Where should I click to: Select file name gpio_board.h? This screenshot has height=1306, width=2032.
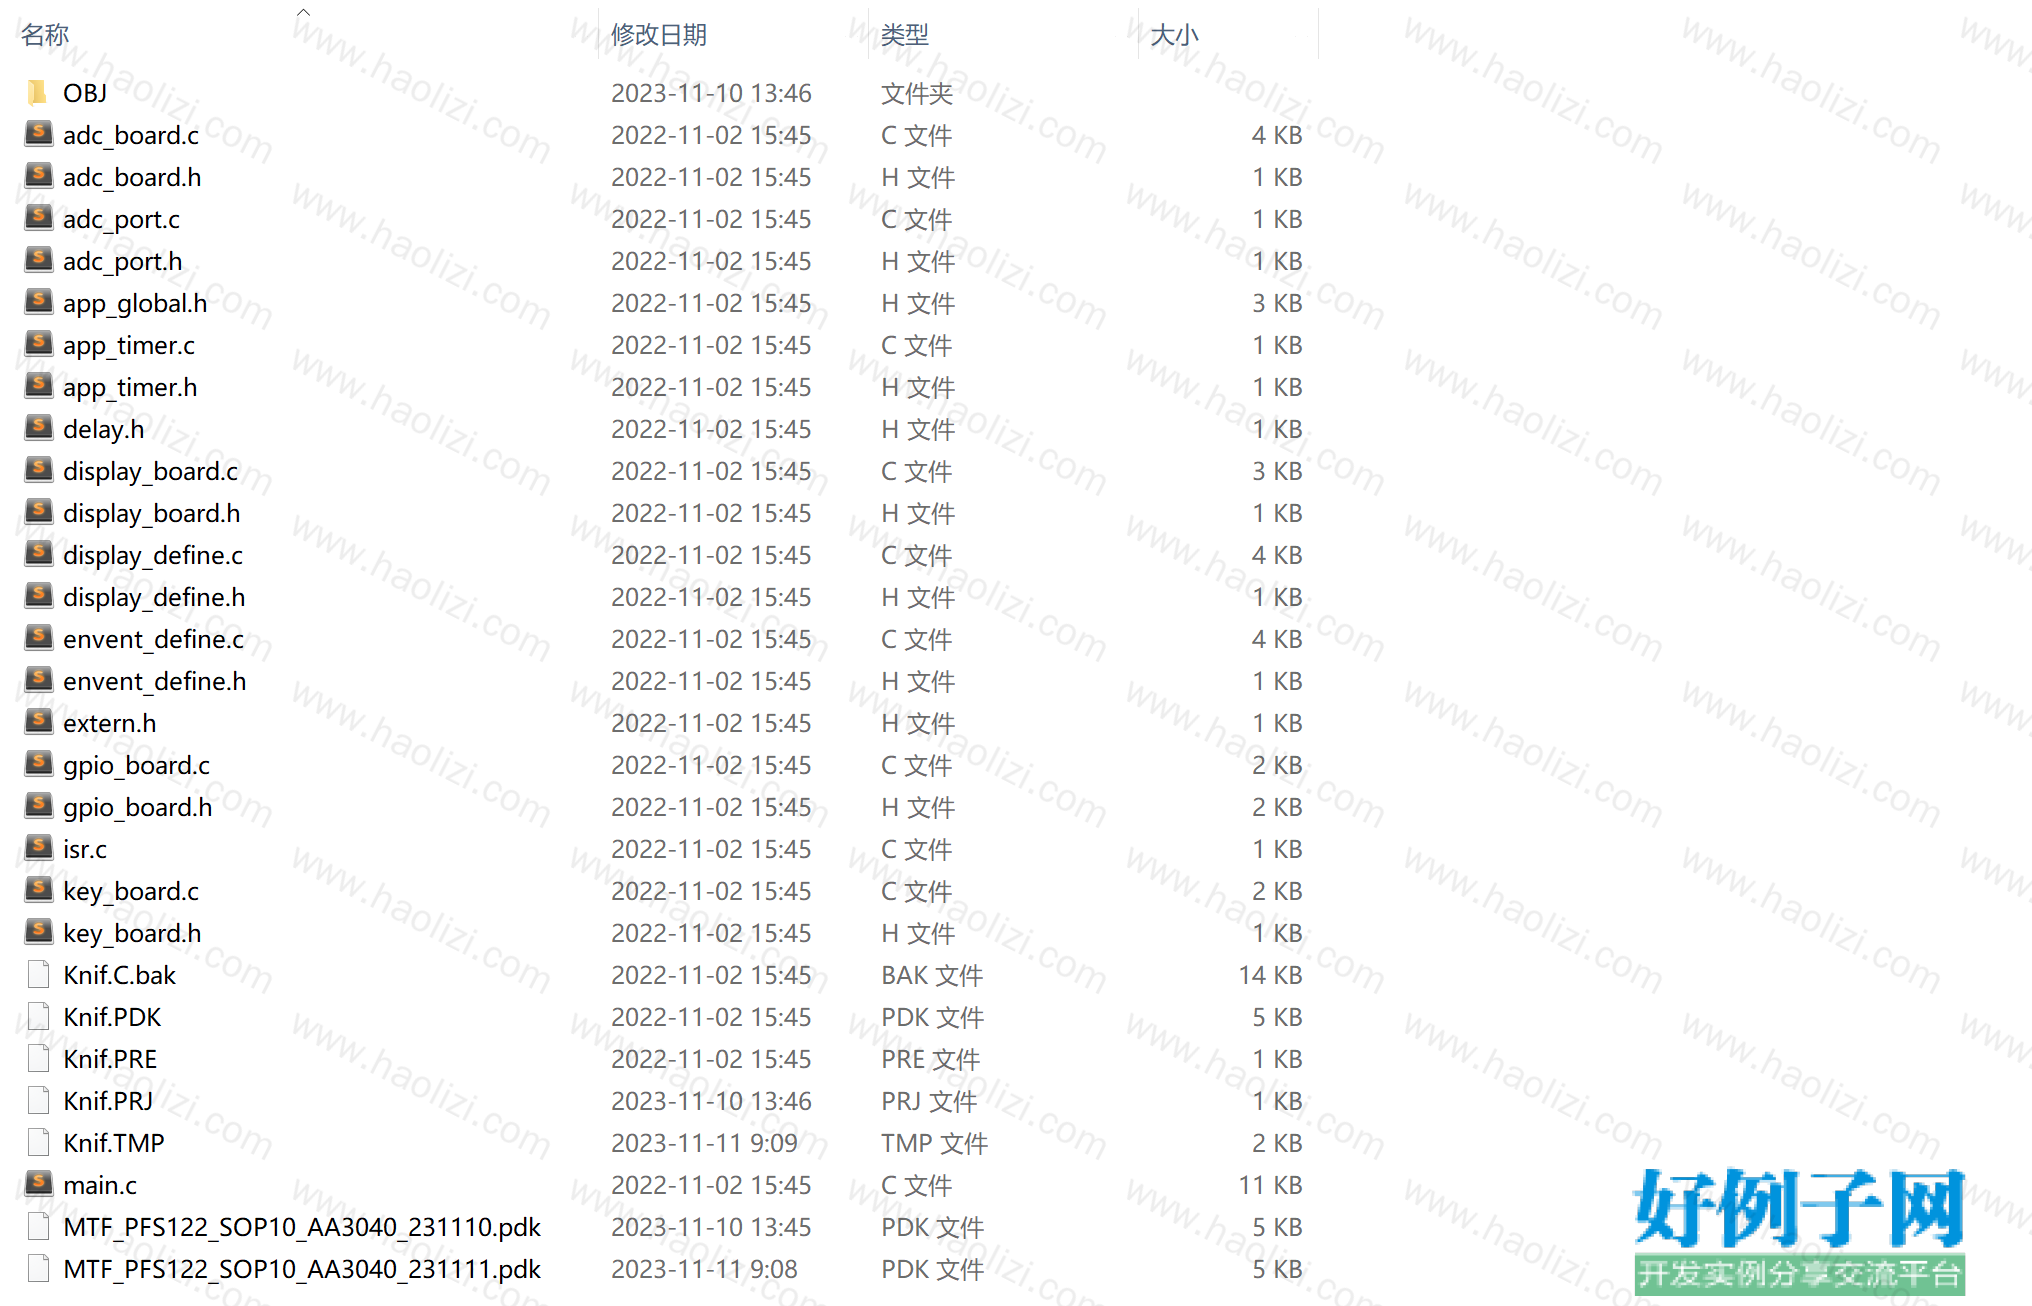tap(138, 807)
